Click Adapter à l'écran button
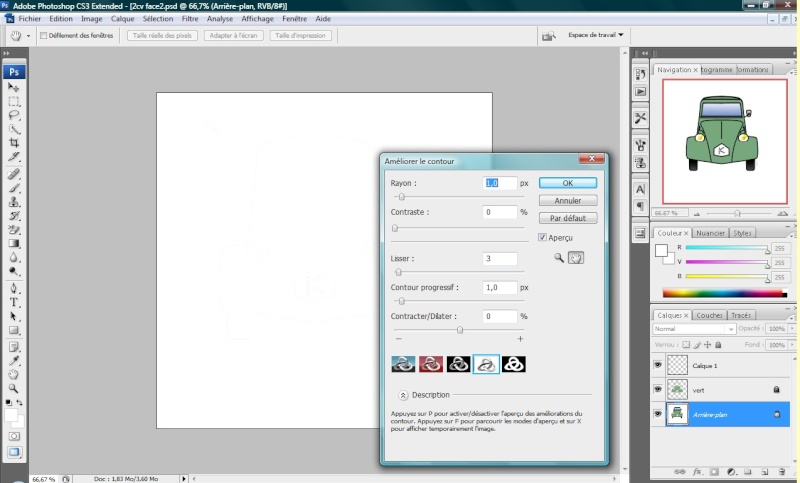800x483 pixels. point(234,36)
